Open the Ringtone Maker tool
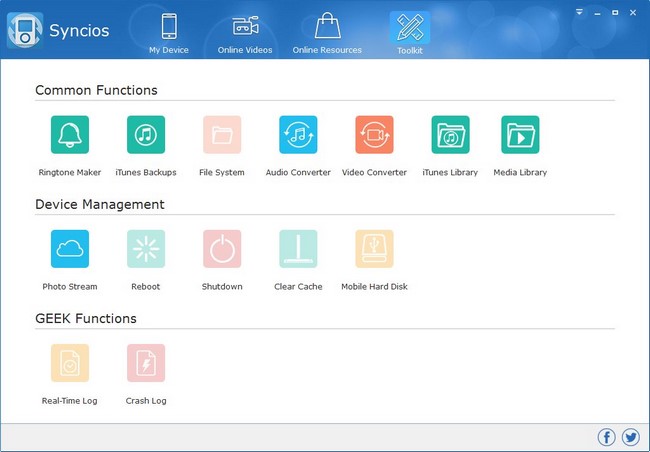The height and width of the screenshot is (452, 650). (70, 135)
